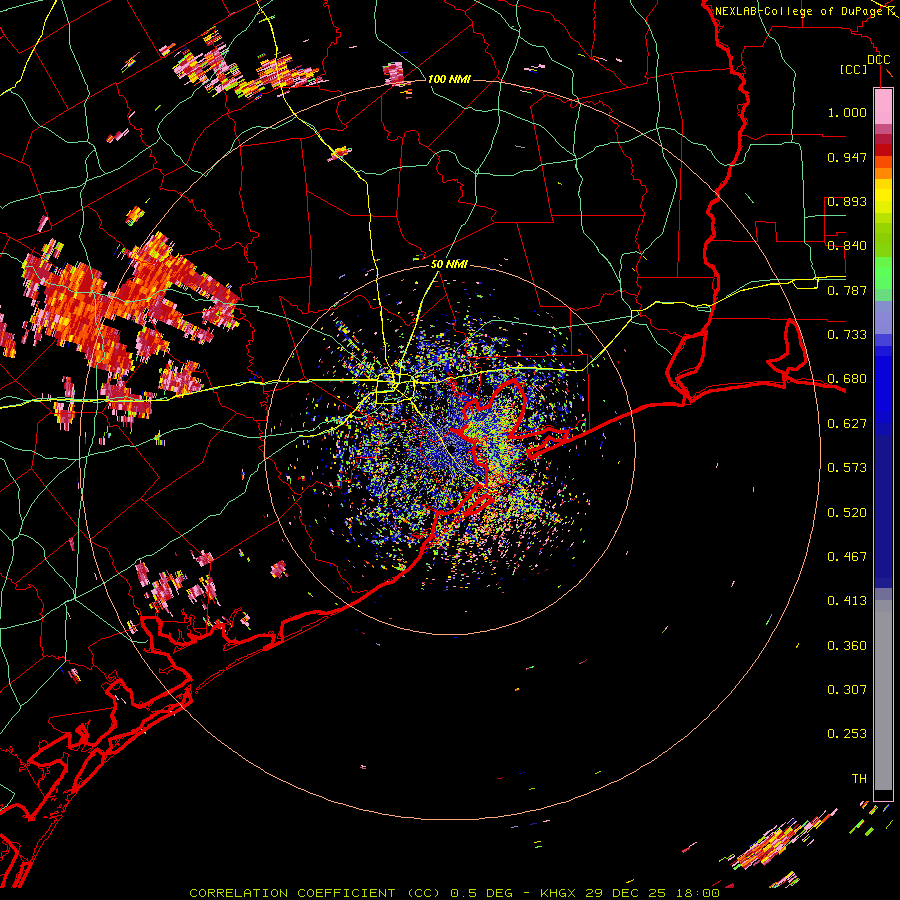
Task: Click the 0.840 scale value
Action: point(847,246)
